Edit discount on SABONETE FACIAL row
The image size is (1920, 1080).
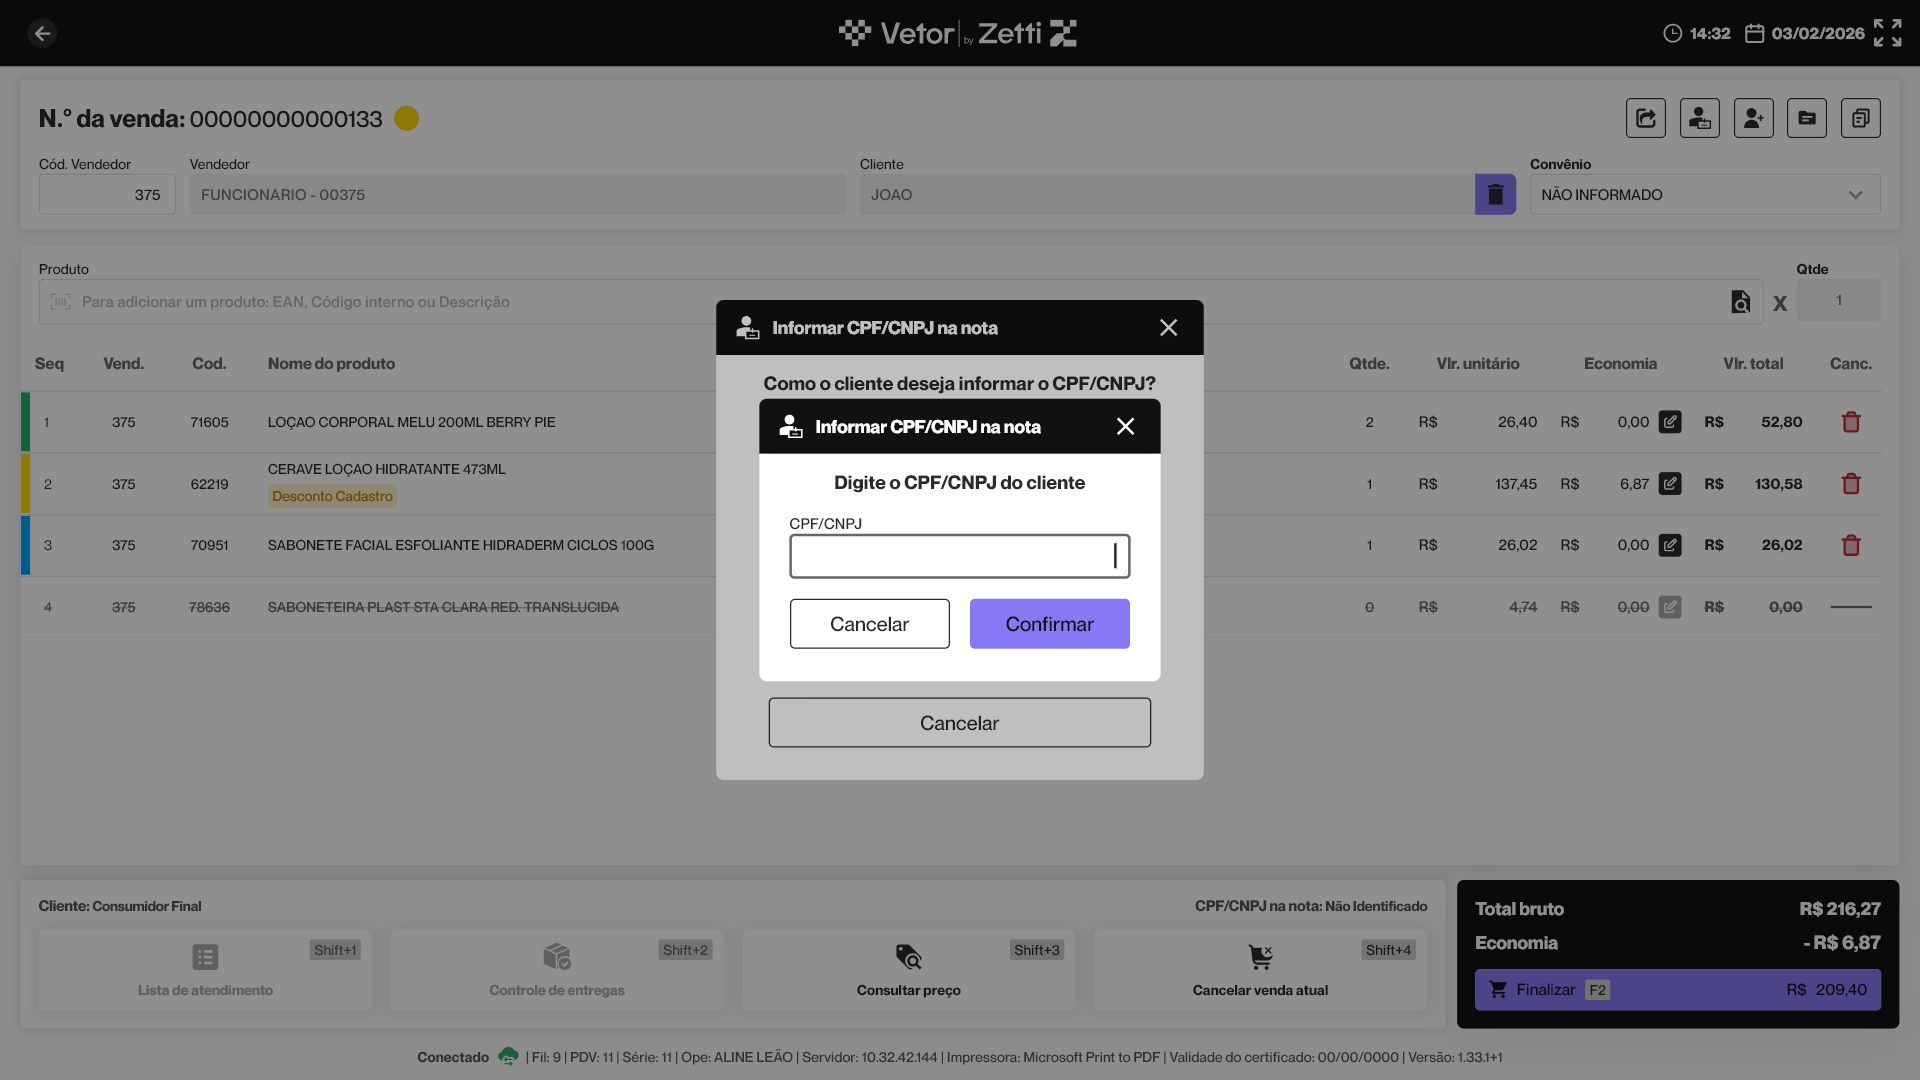[x=1670, y=545]
